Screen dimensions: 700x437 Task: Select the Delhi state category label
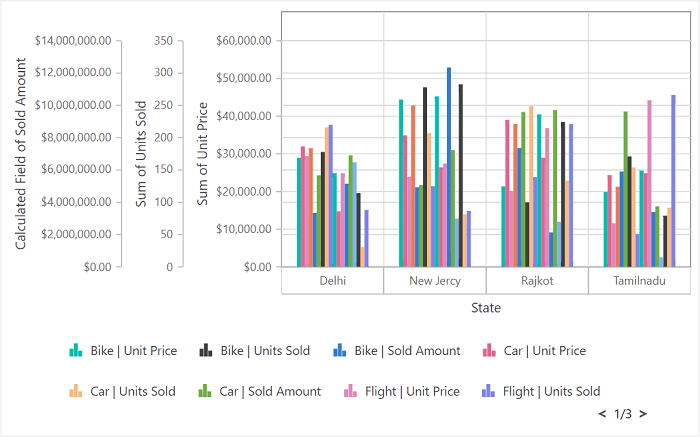click(x=333, y=281)
